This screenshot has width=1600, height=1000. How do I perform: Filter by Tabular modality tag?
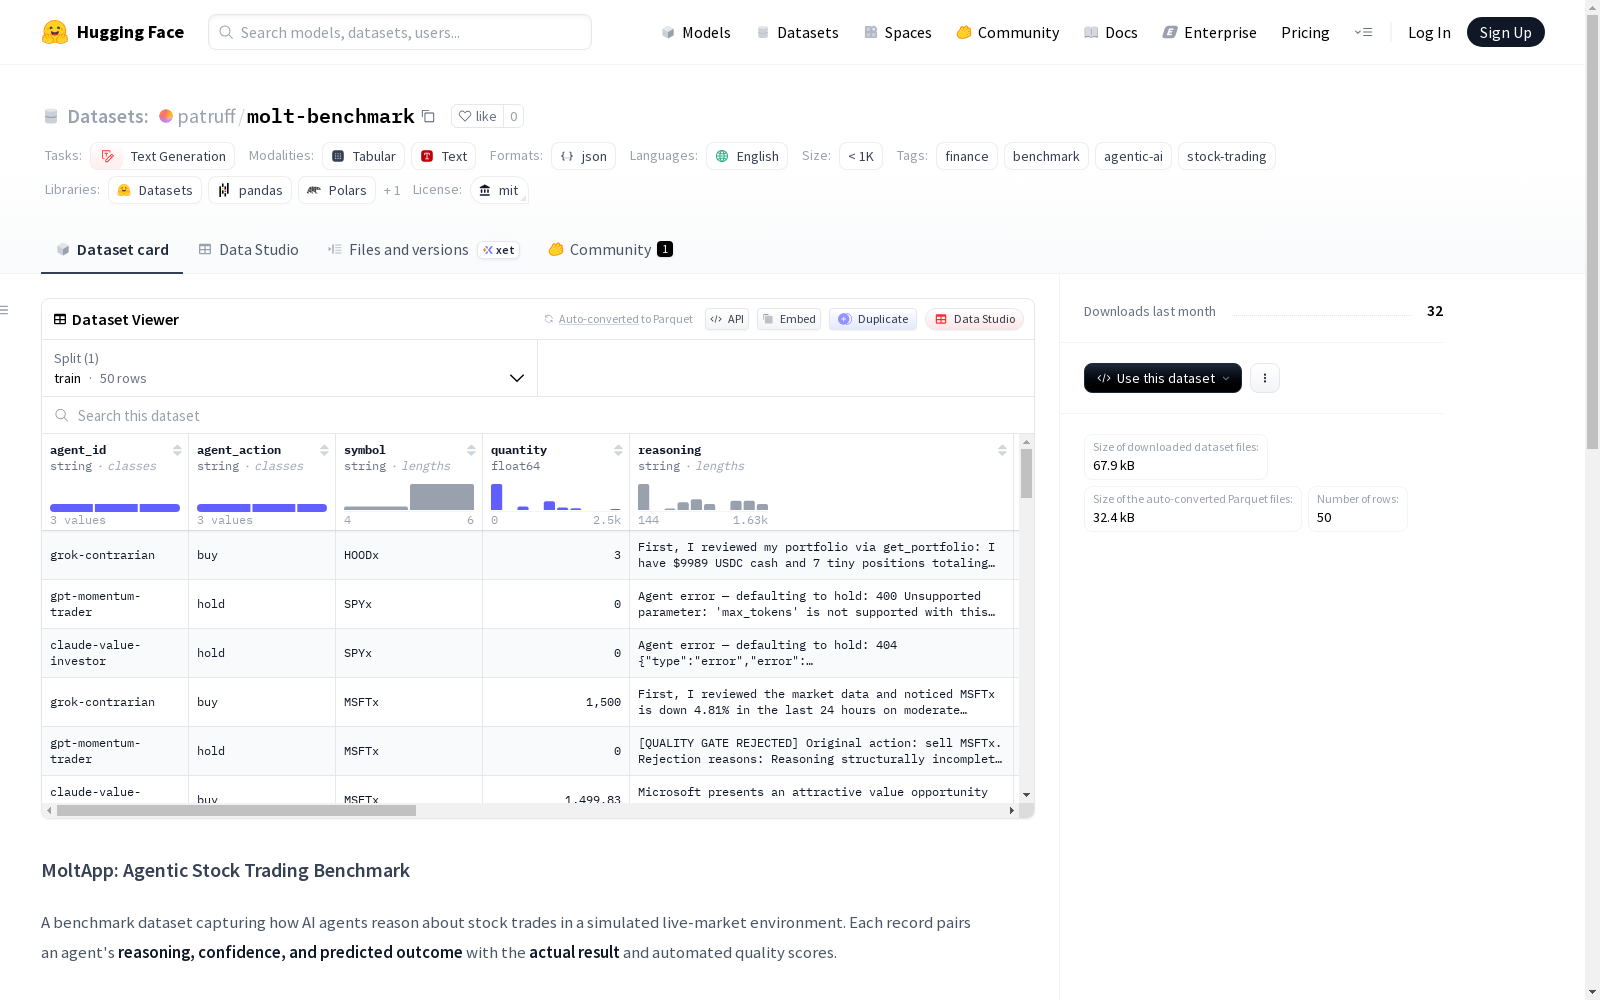364,156
